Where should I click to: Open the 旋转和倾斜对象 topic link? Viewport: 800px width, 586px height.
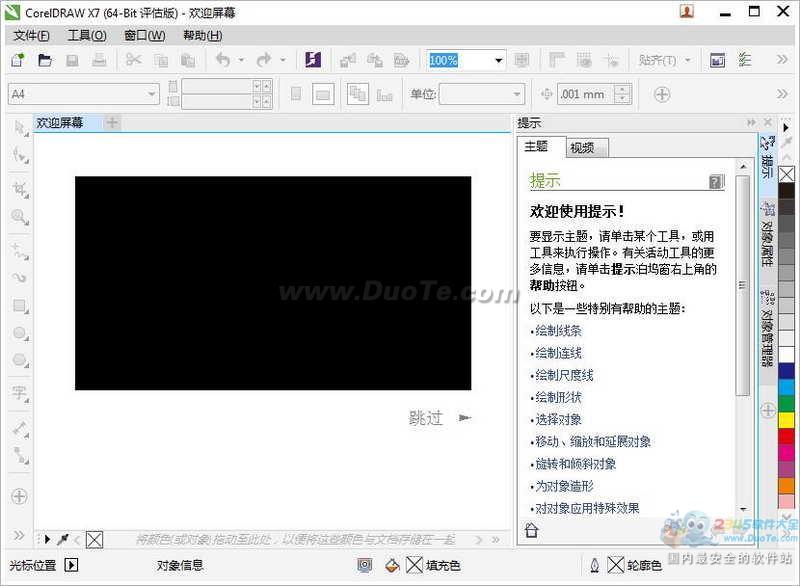[576, 464]
